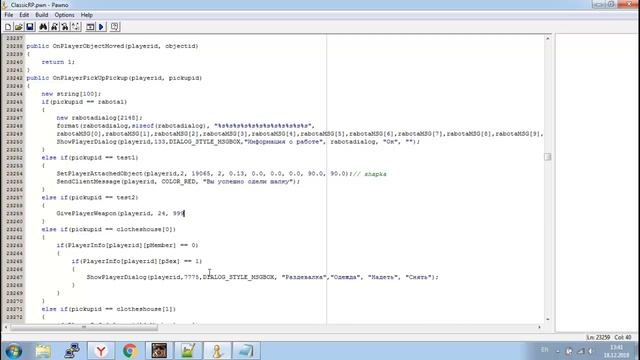This screenshot has height=360, width=640.
Task: Open the chart notepad taskbar icon
Action: click(188, 351)
